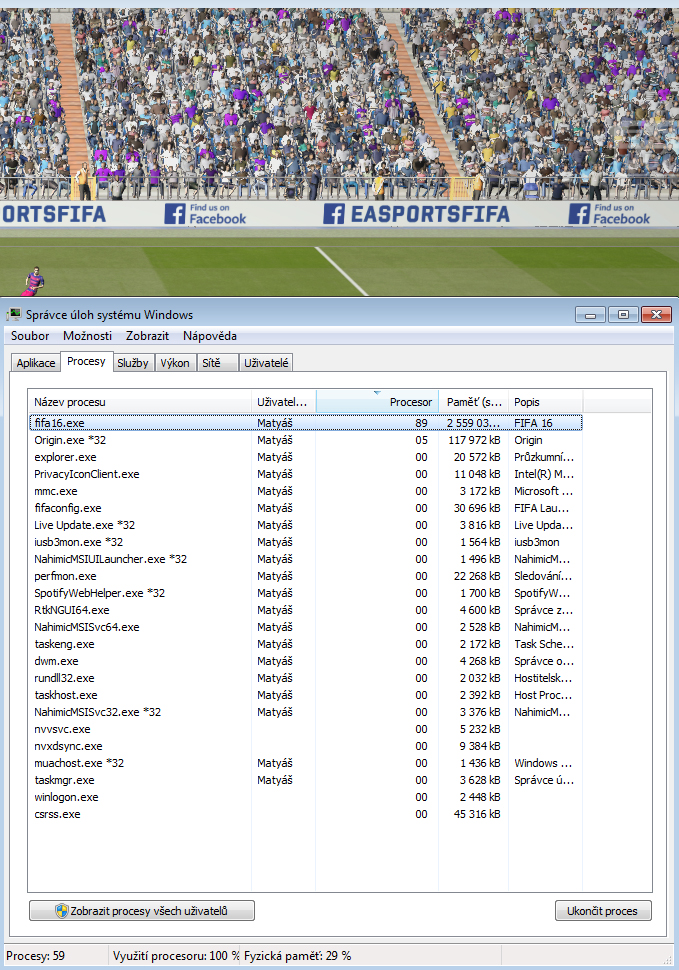
Task: Open the Nápověda menu
Action: 210,336
